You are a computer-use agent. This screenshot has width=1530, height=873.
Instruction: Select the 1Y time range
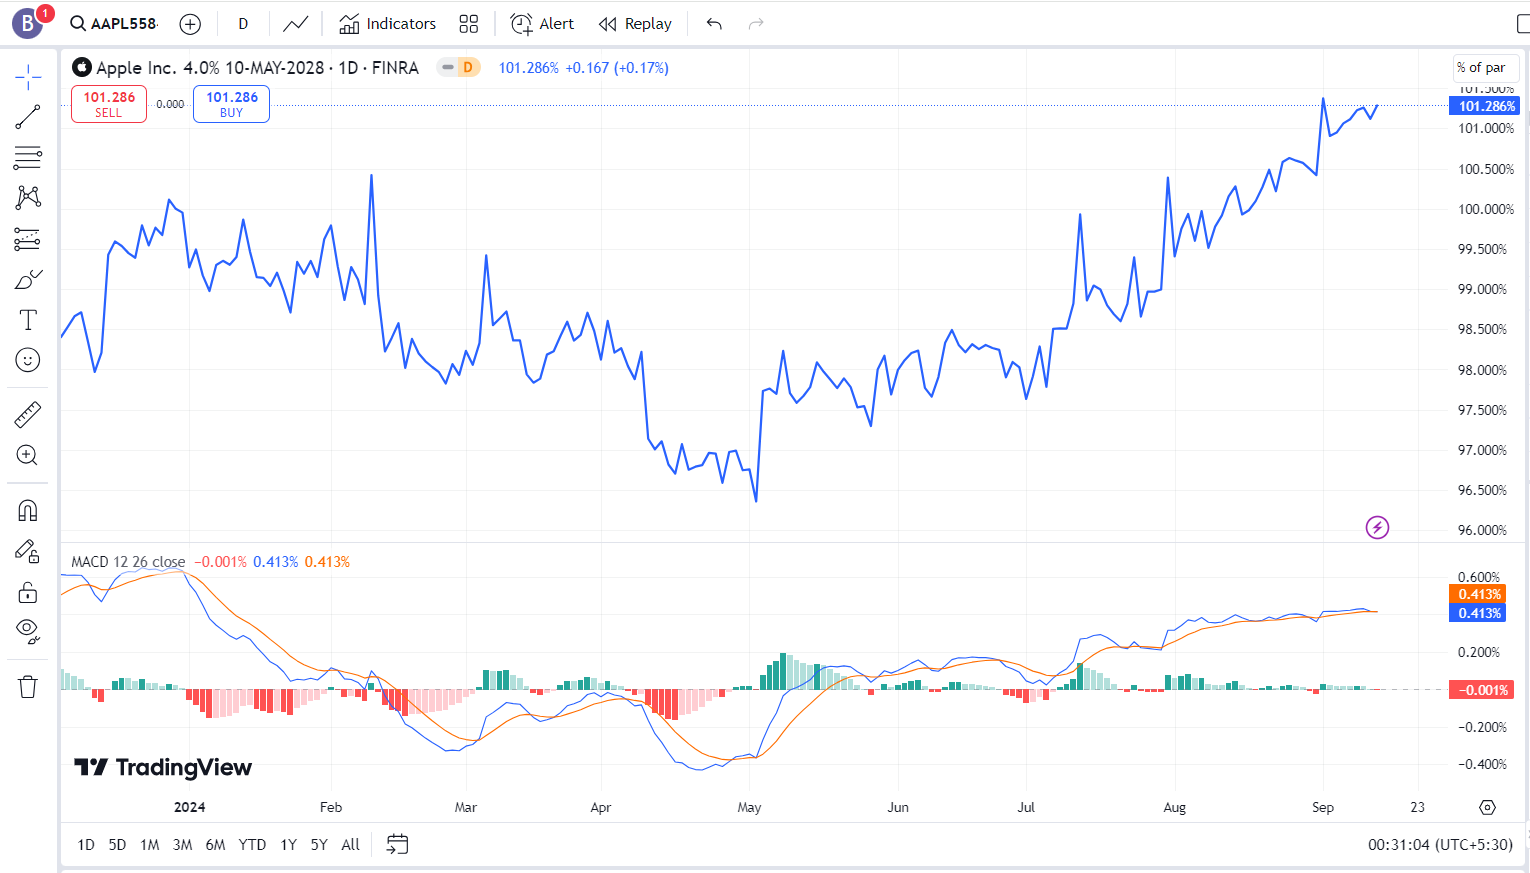point(289,845)
